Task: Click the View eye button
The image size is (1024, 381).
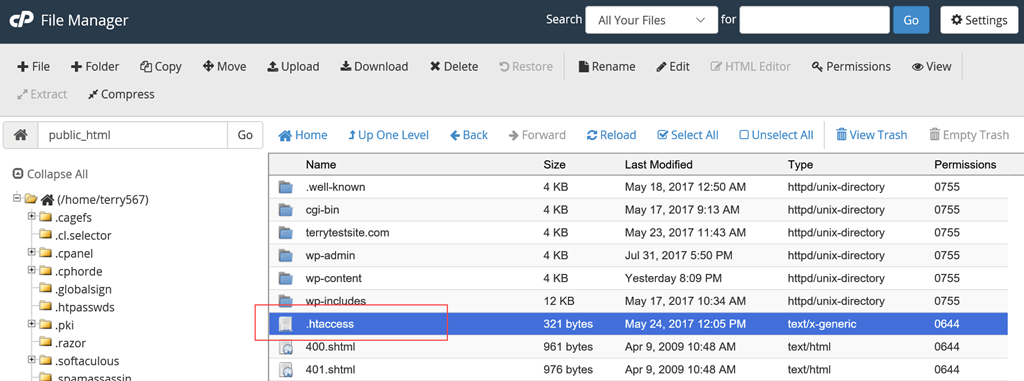Action: click(x=932, y=67)
